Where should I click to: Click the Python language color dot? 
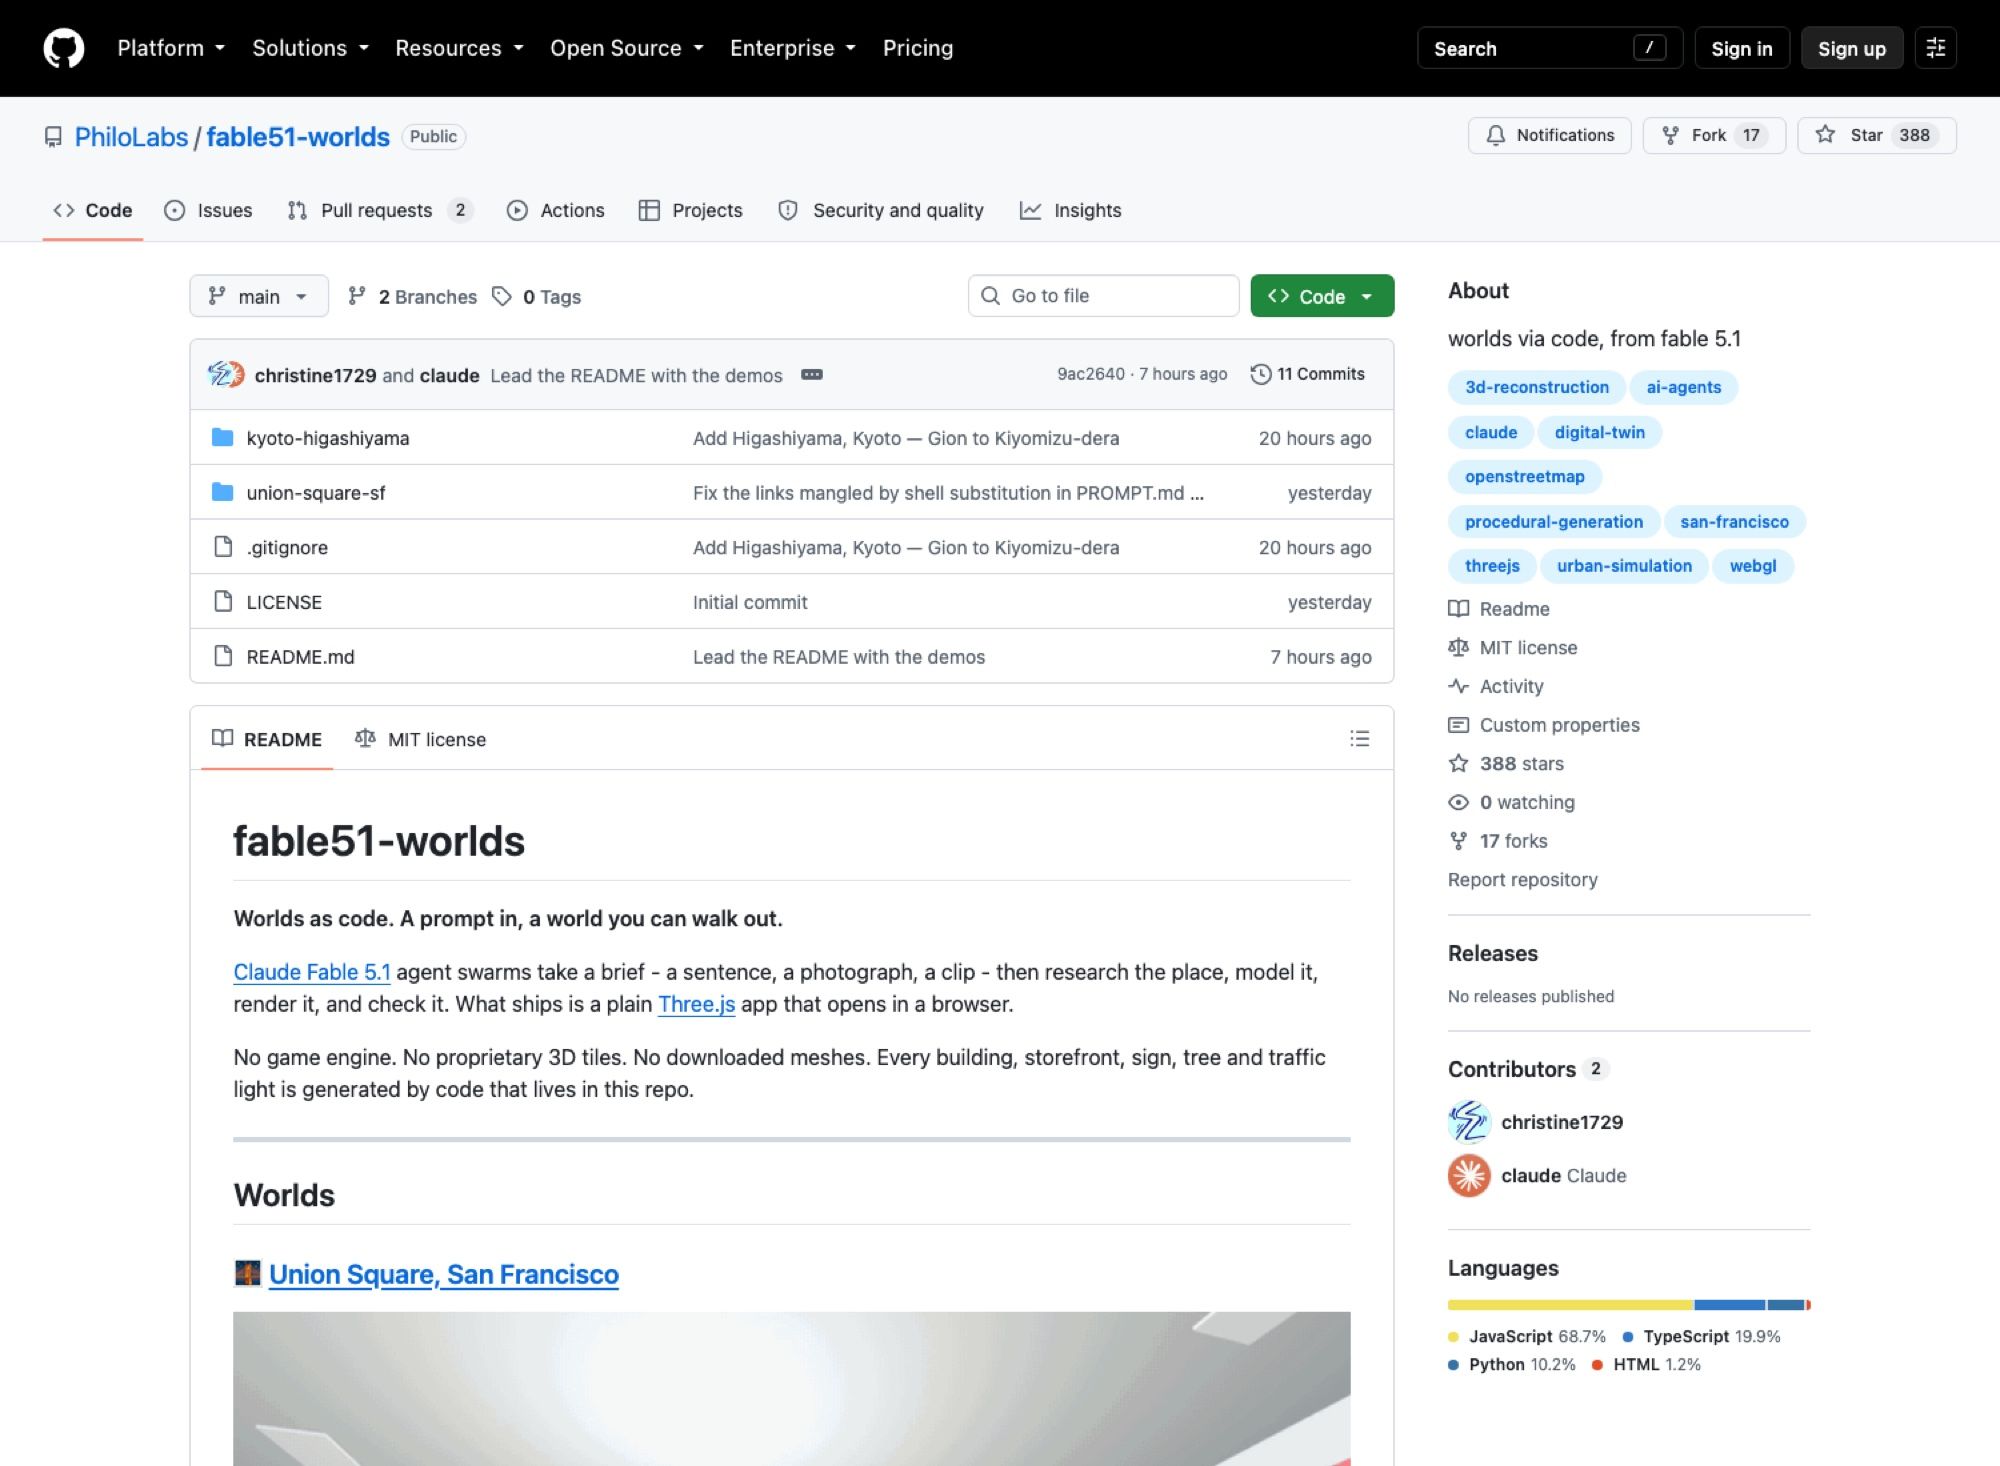1453,1365
